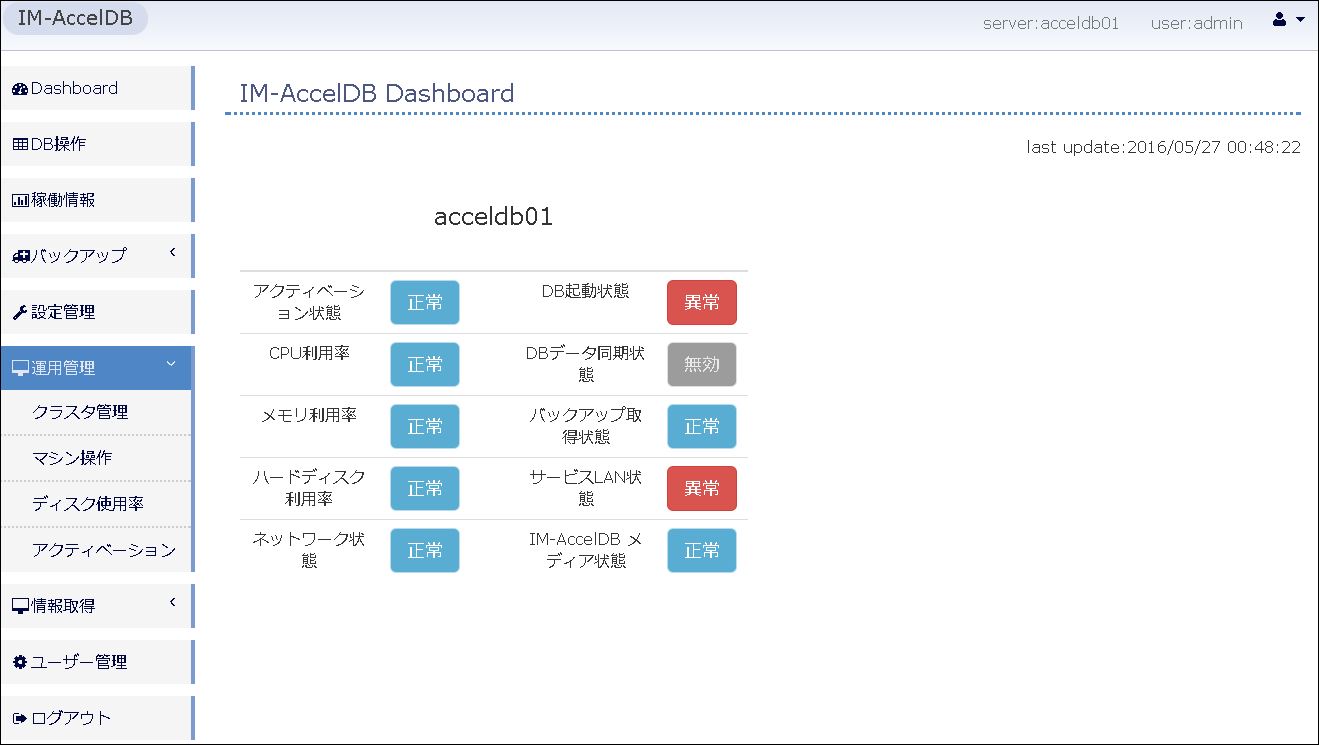This screenshot has height=745, width=1319.
Task: Click 正常 button for CPU利用率
Action: [x=425, y=365]
